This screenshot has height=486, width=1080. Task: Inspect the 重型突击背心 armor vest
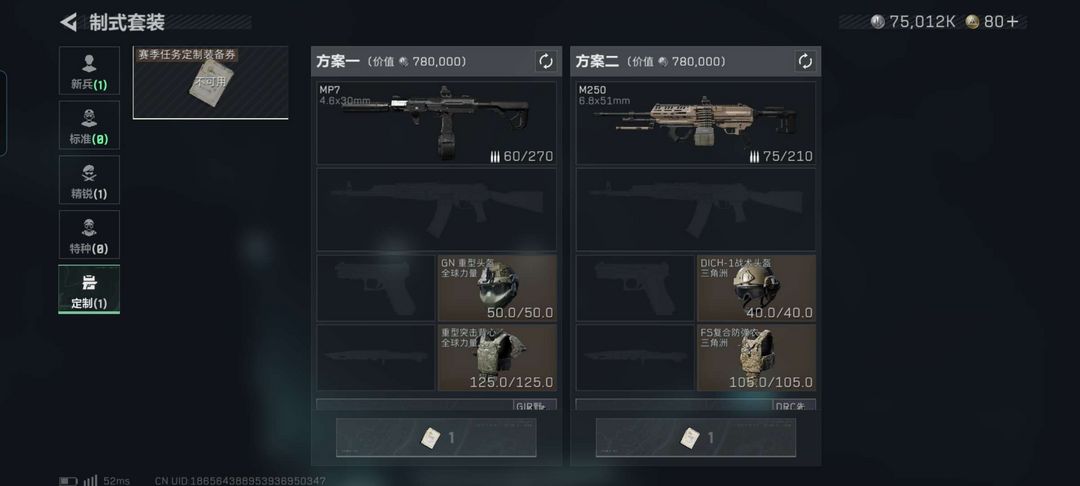497,357
